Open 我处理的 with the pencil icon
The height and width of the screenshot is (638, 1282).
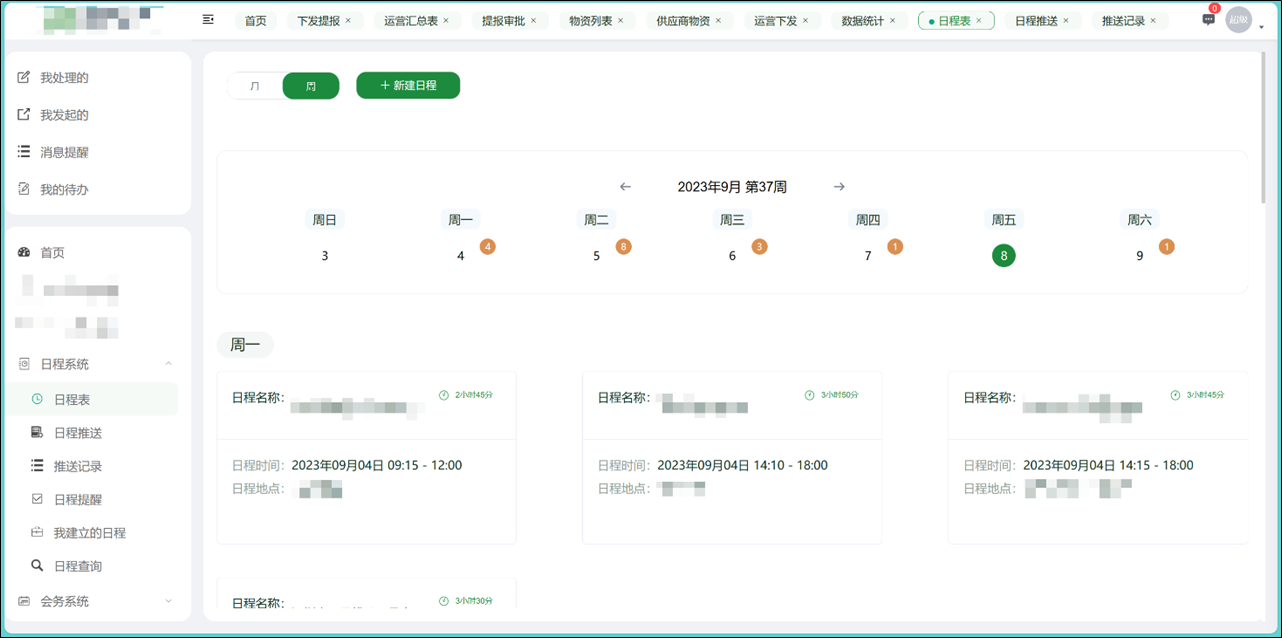(22, 77)
